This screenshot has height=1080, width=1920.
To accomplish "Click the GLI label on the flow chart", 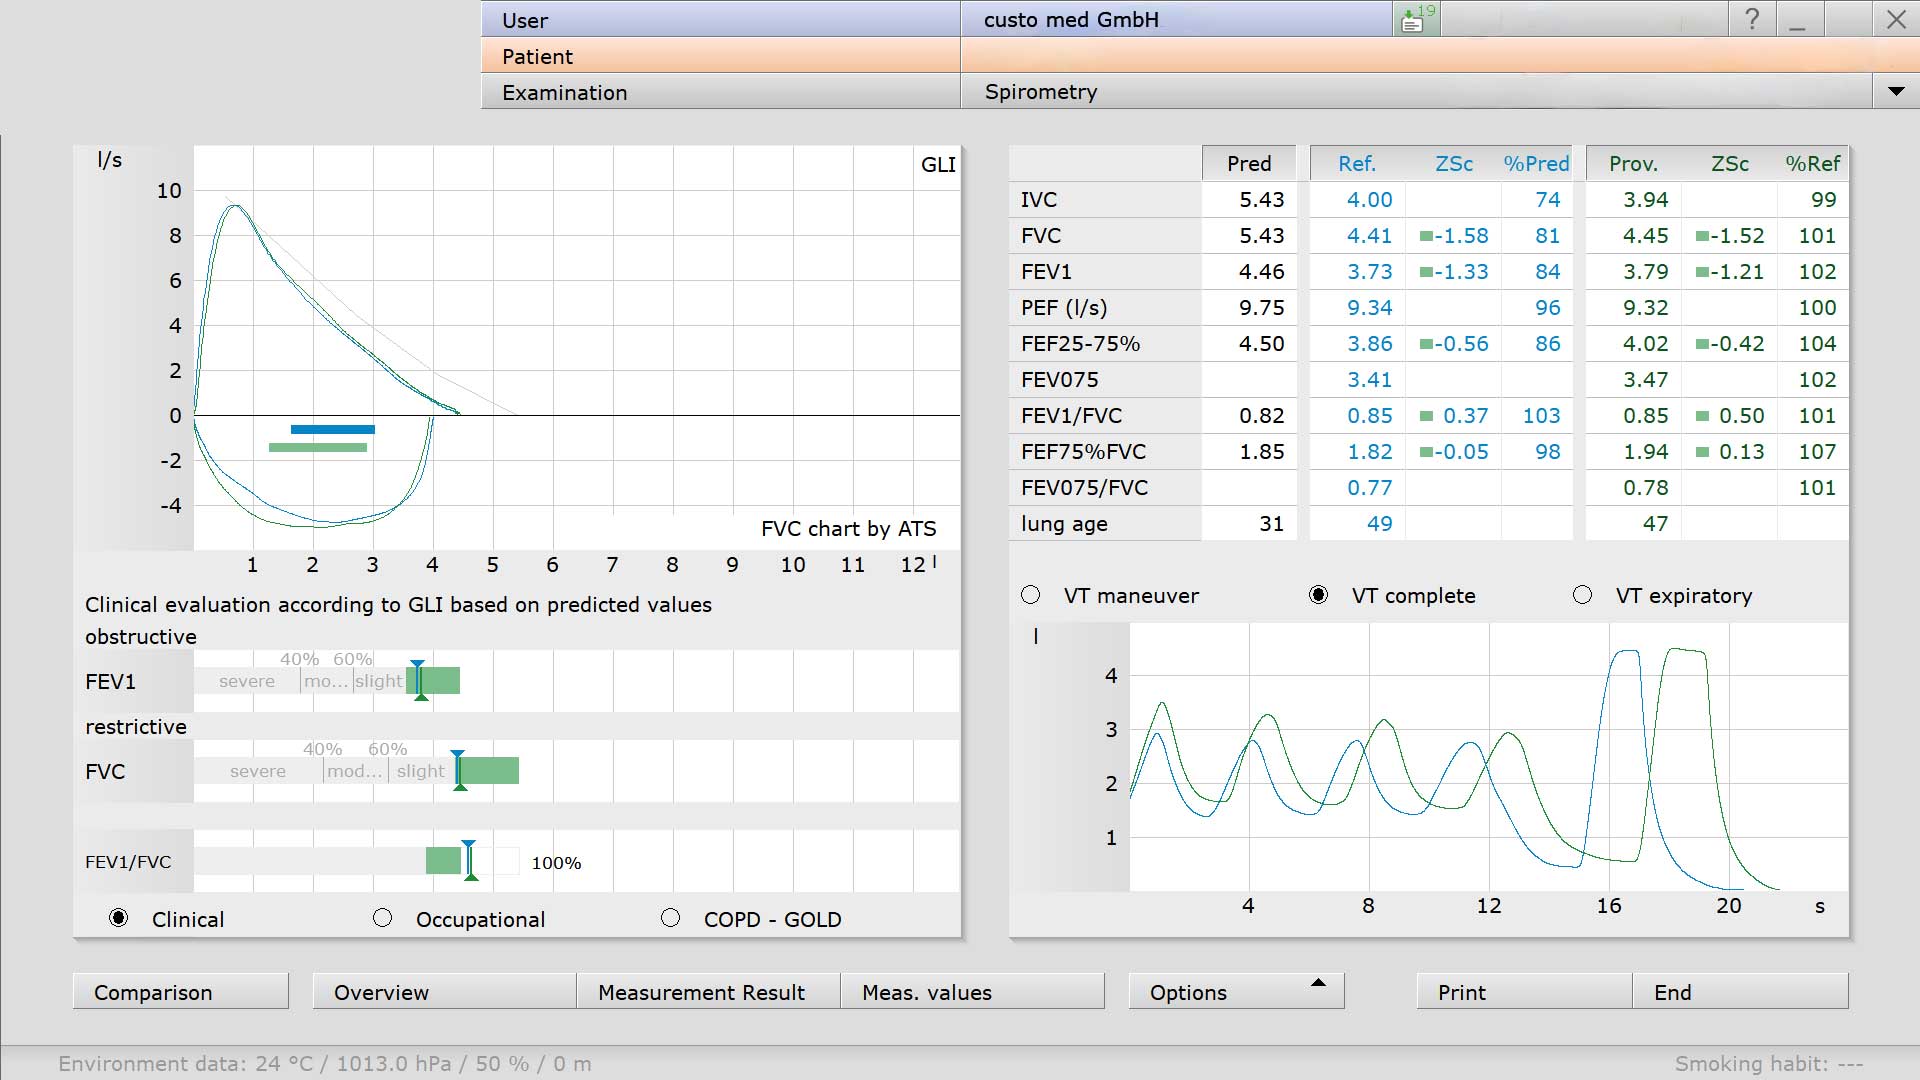I will click(938, 165).
